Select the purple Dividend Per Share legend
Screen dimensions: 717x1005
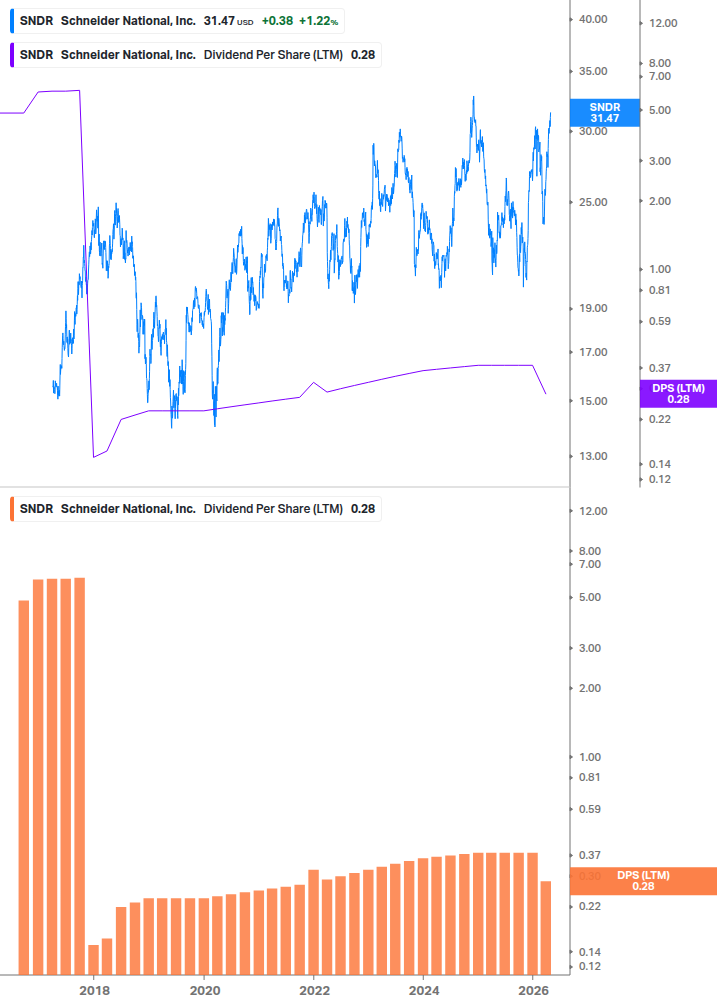click(195, 55)
